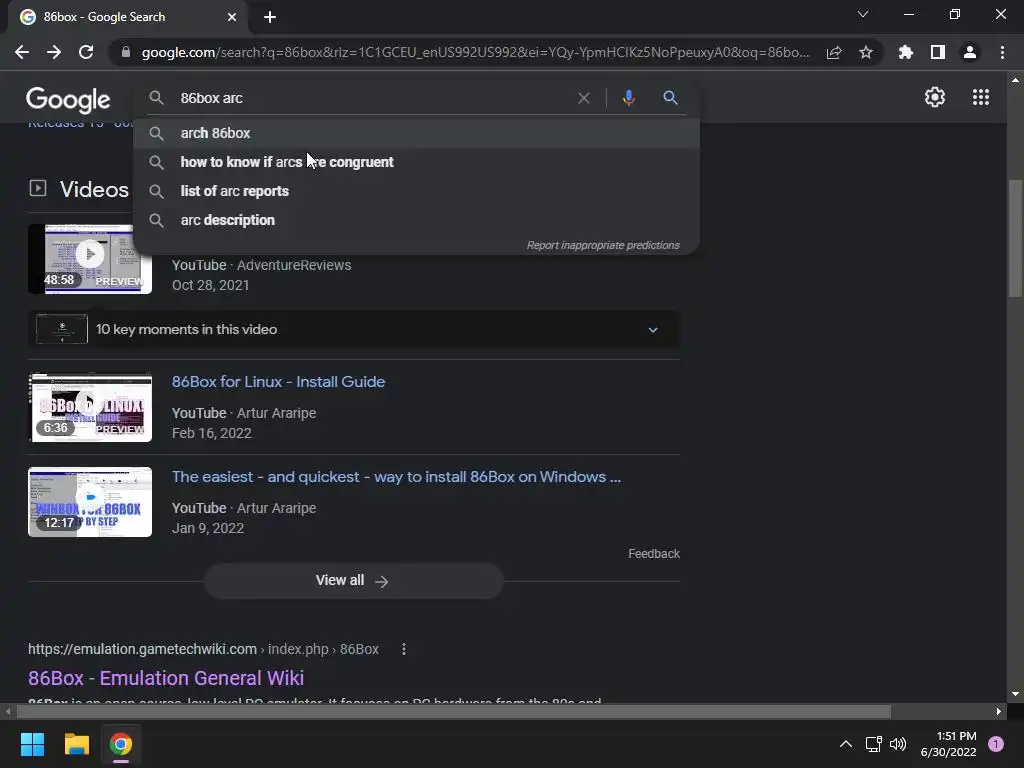Open the Google apps grid
Image resolution: width=1024 pixels, height=768 pixels.
click(x=981, y=97)
